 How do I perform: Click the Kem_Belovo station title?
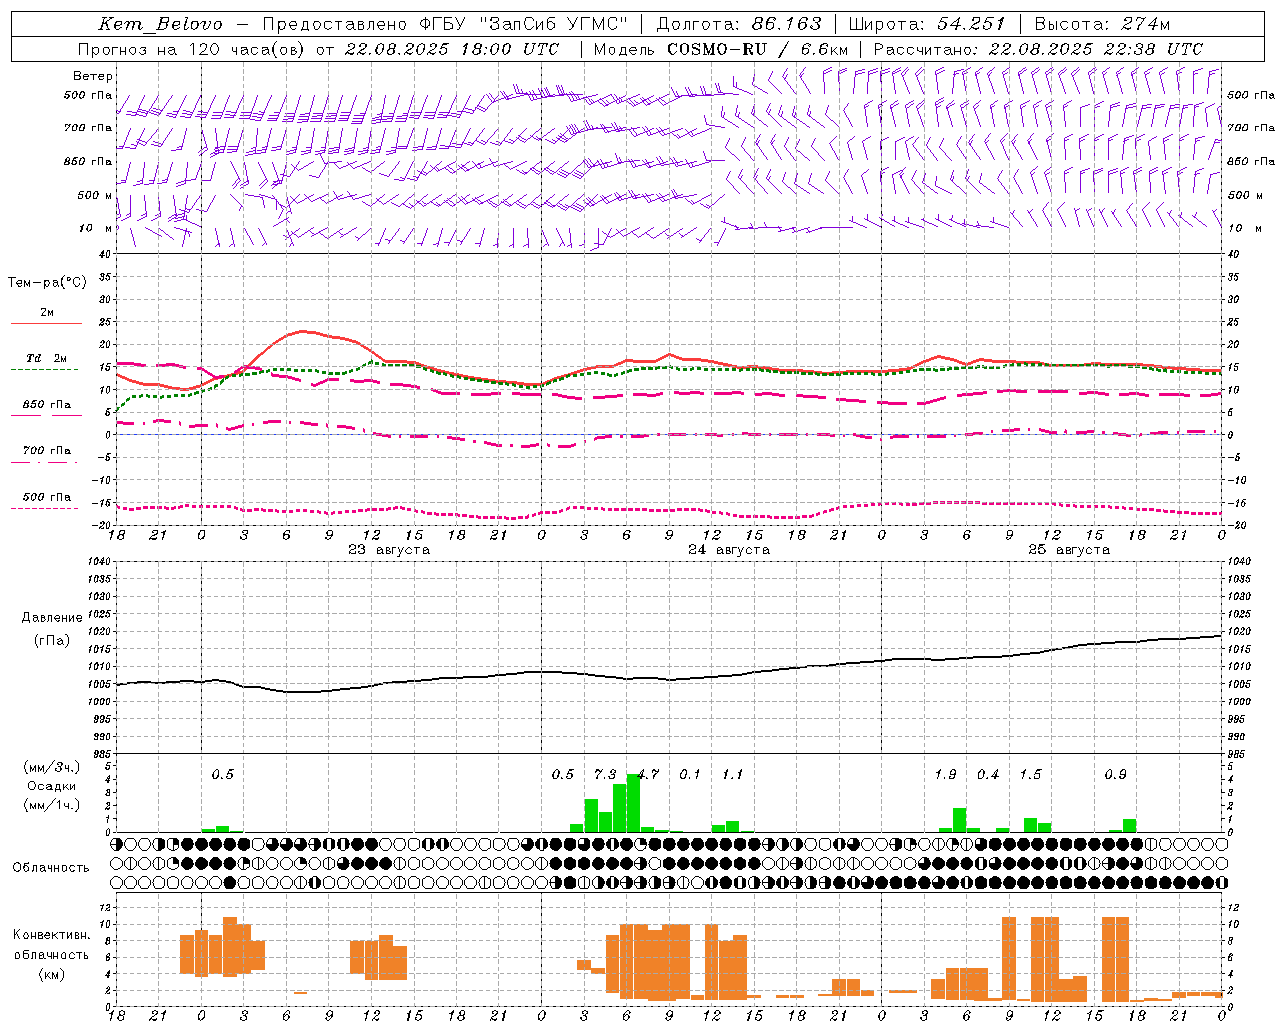160,24
